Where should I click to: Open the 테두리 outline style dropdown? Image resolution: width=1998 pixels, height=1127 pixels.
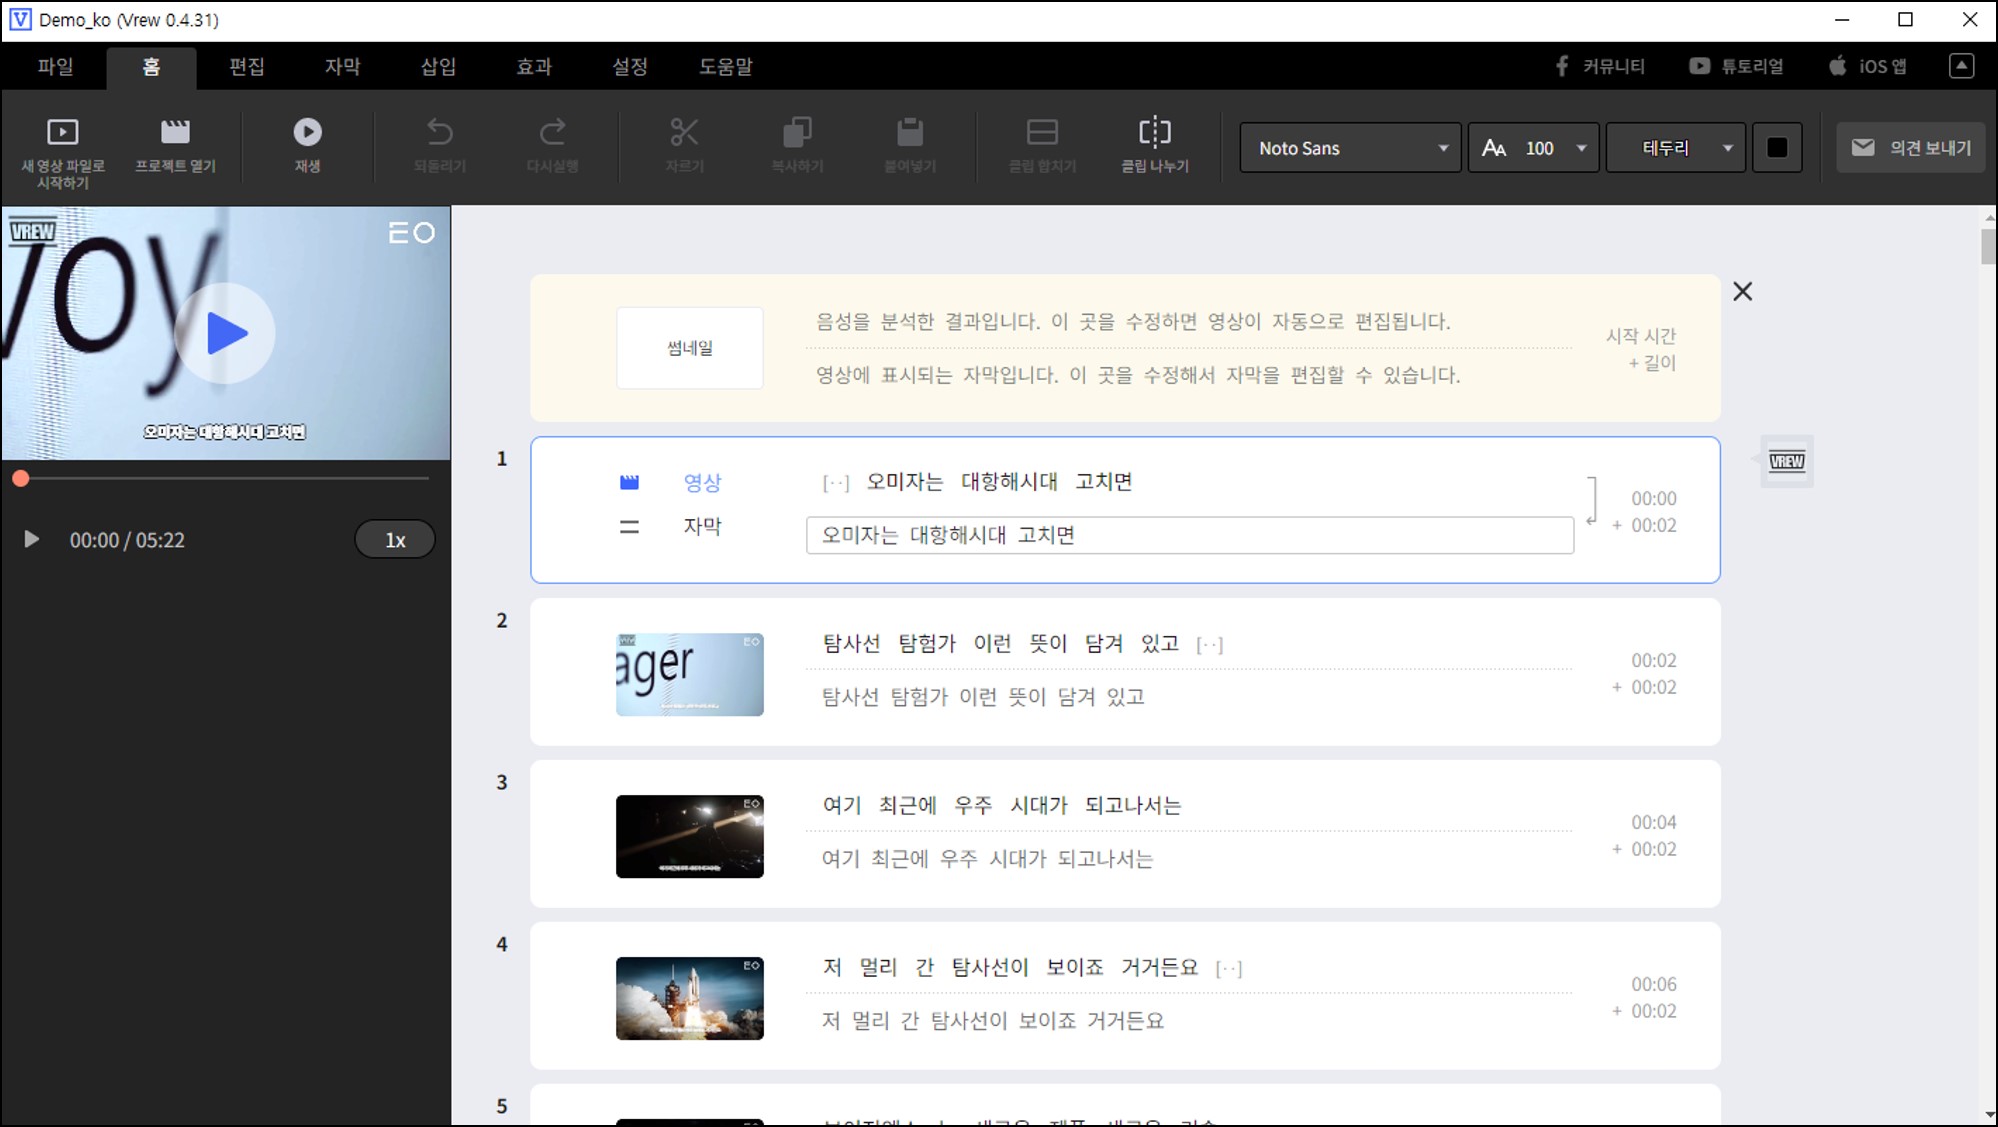pyautogui.click(x=1676, y=148)
